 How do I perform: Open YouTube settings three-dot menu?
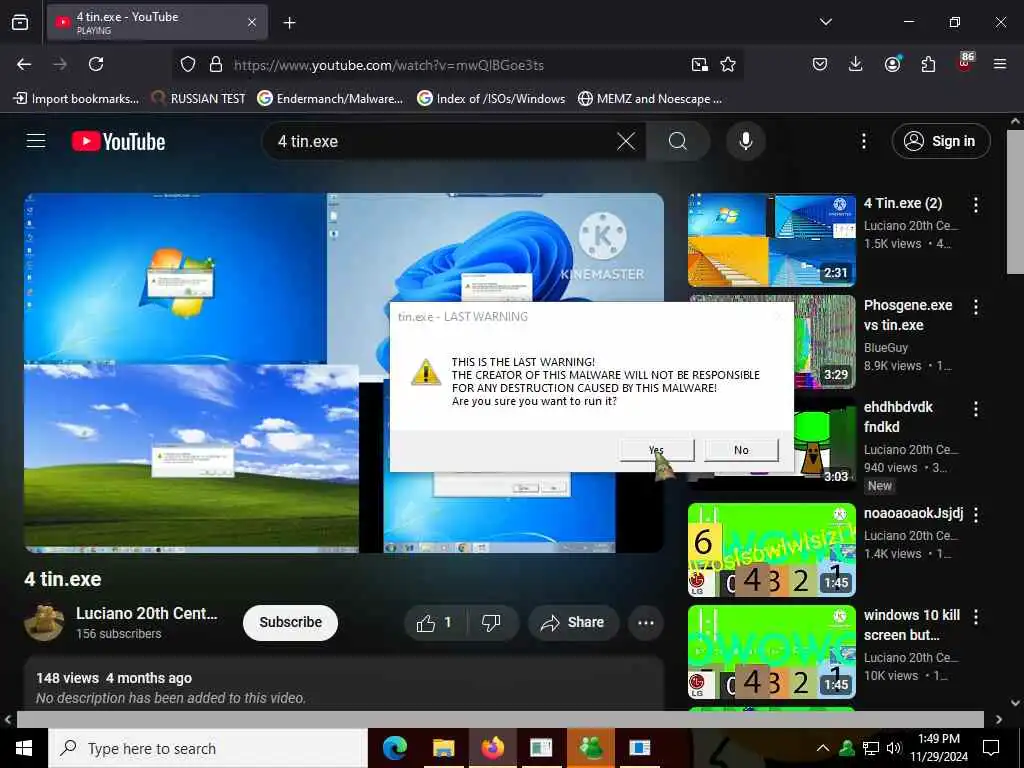point(863,141)
